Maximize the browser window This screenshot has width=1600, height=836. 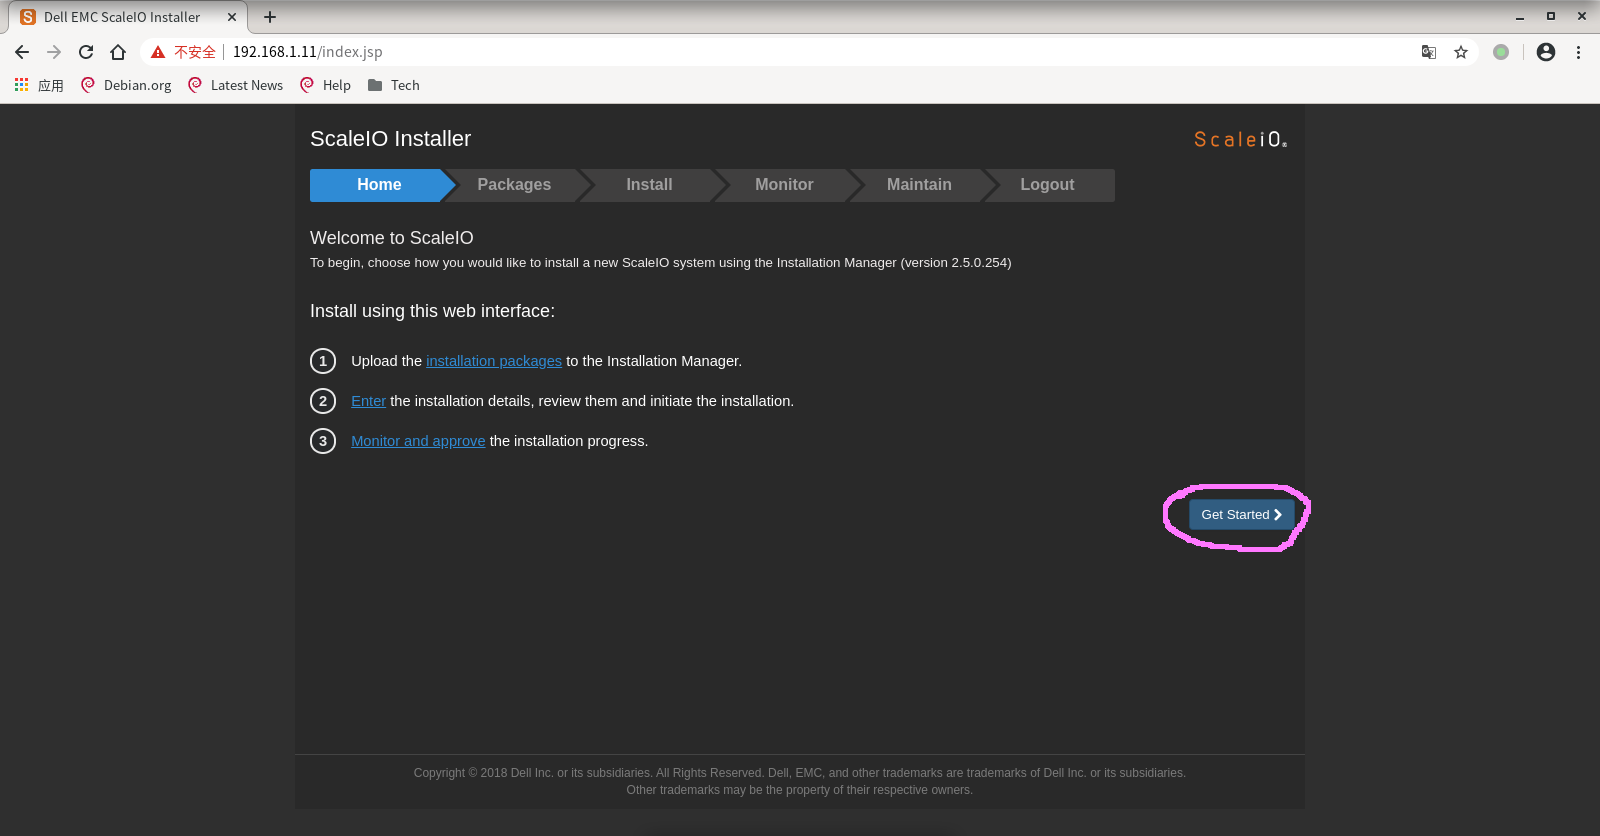pos(1551,17)
